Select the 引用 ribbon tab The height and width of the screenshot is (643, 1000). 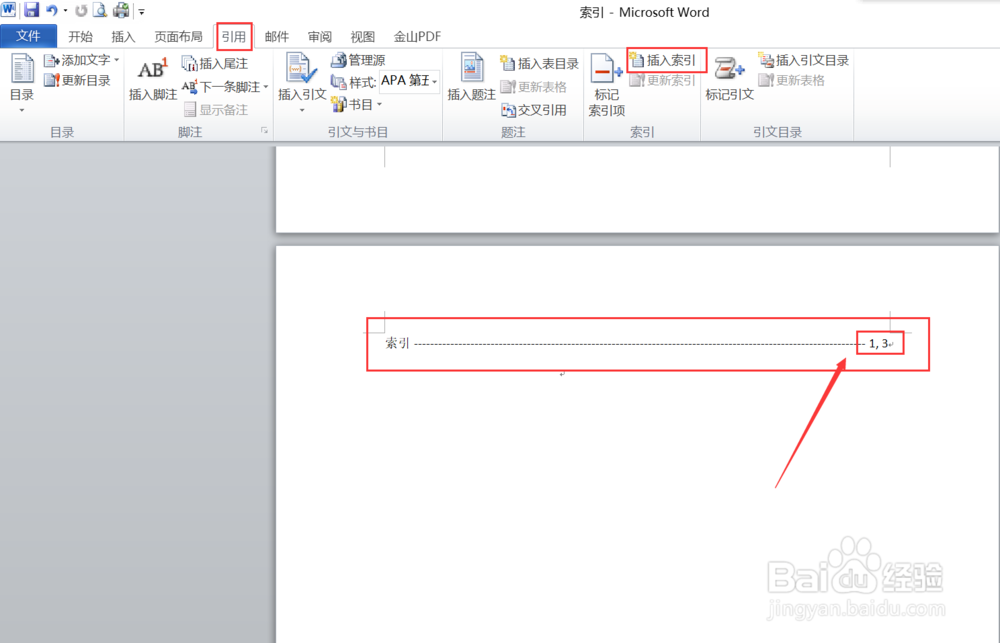tap(234, 37)
